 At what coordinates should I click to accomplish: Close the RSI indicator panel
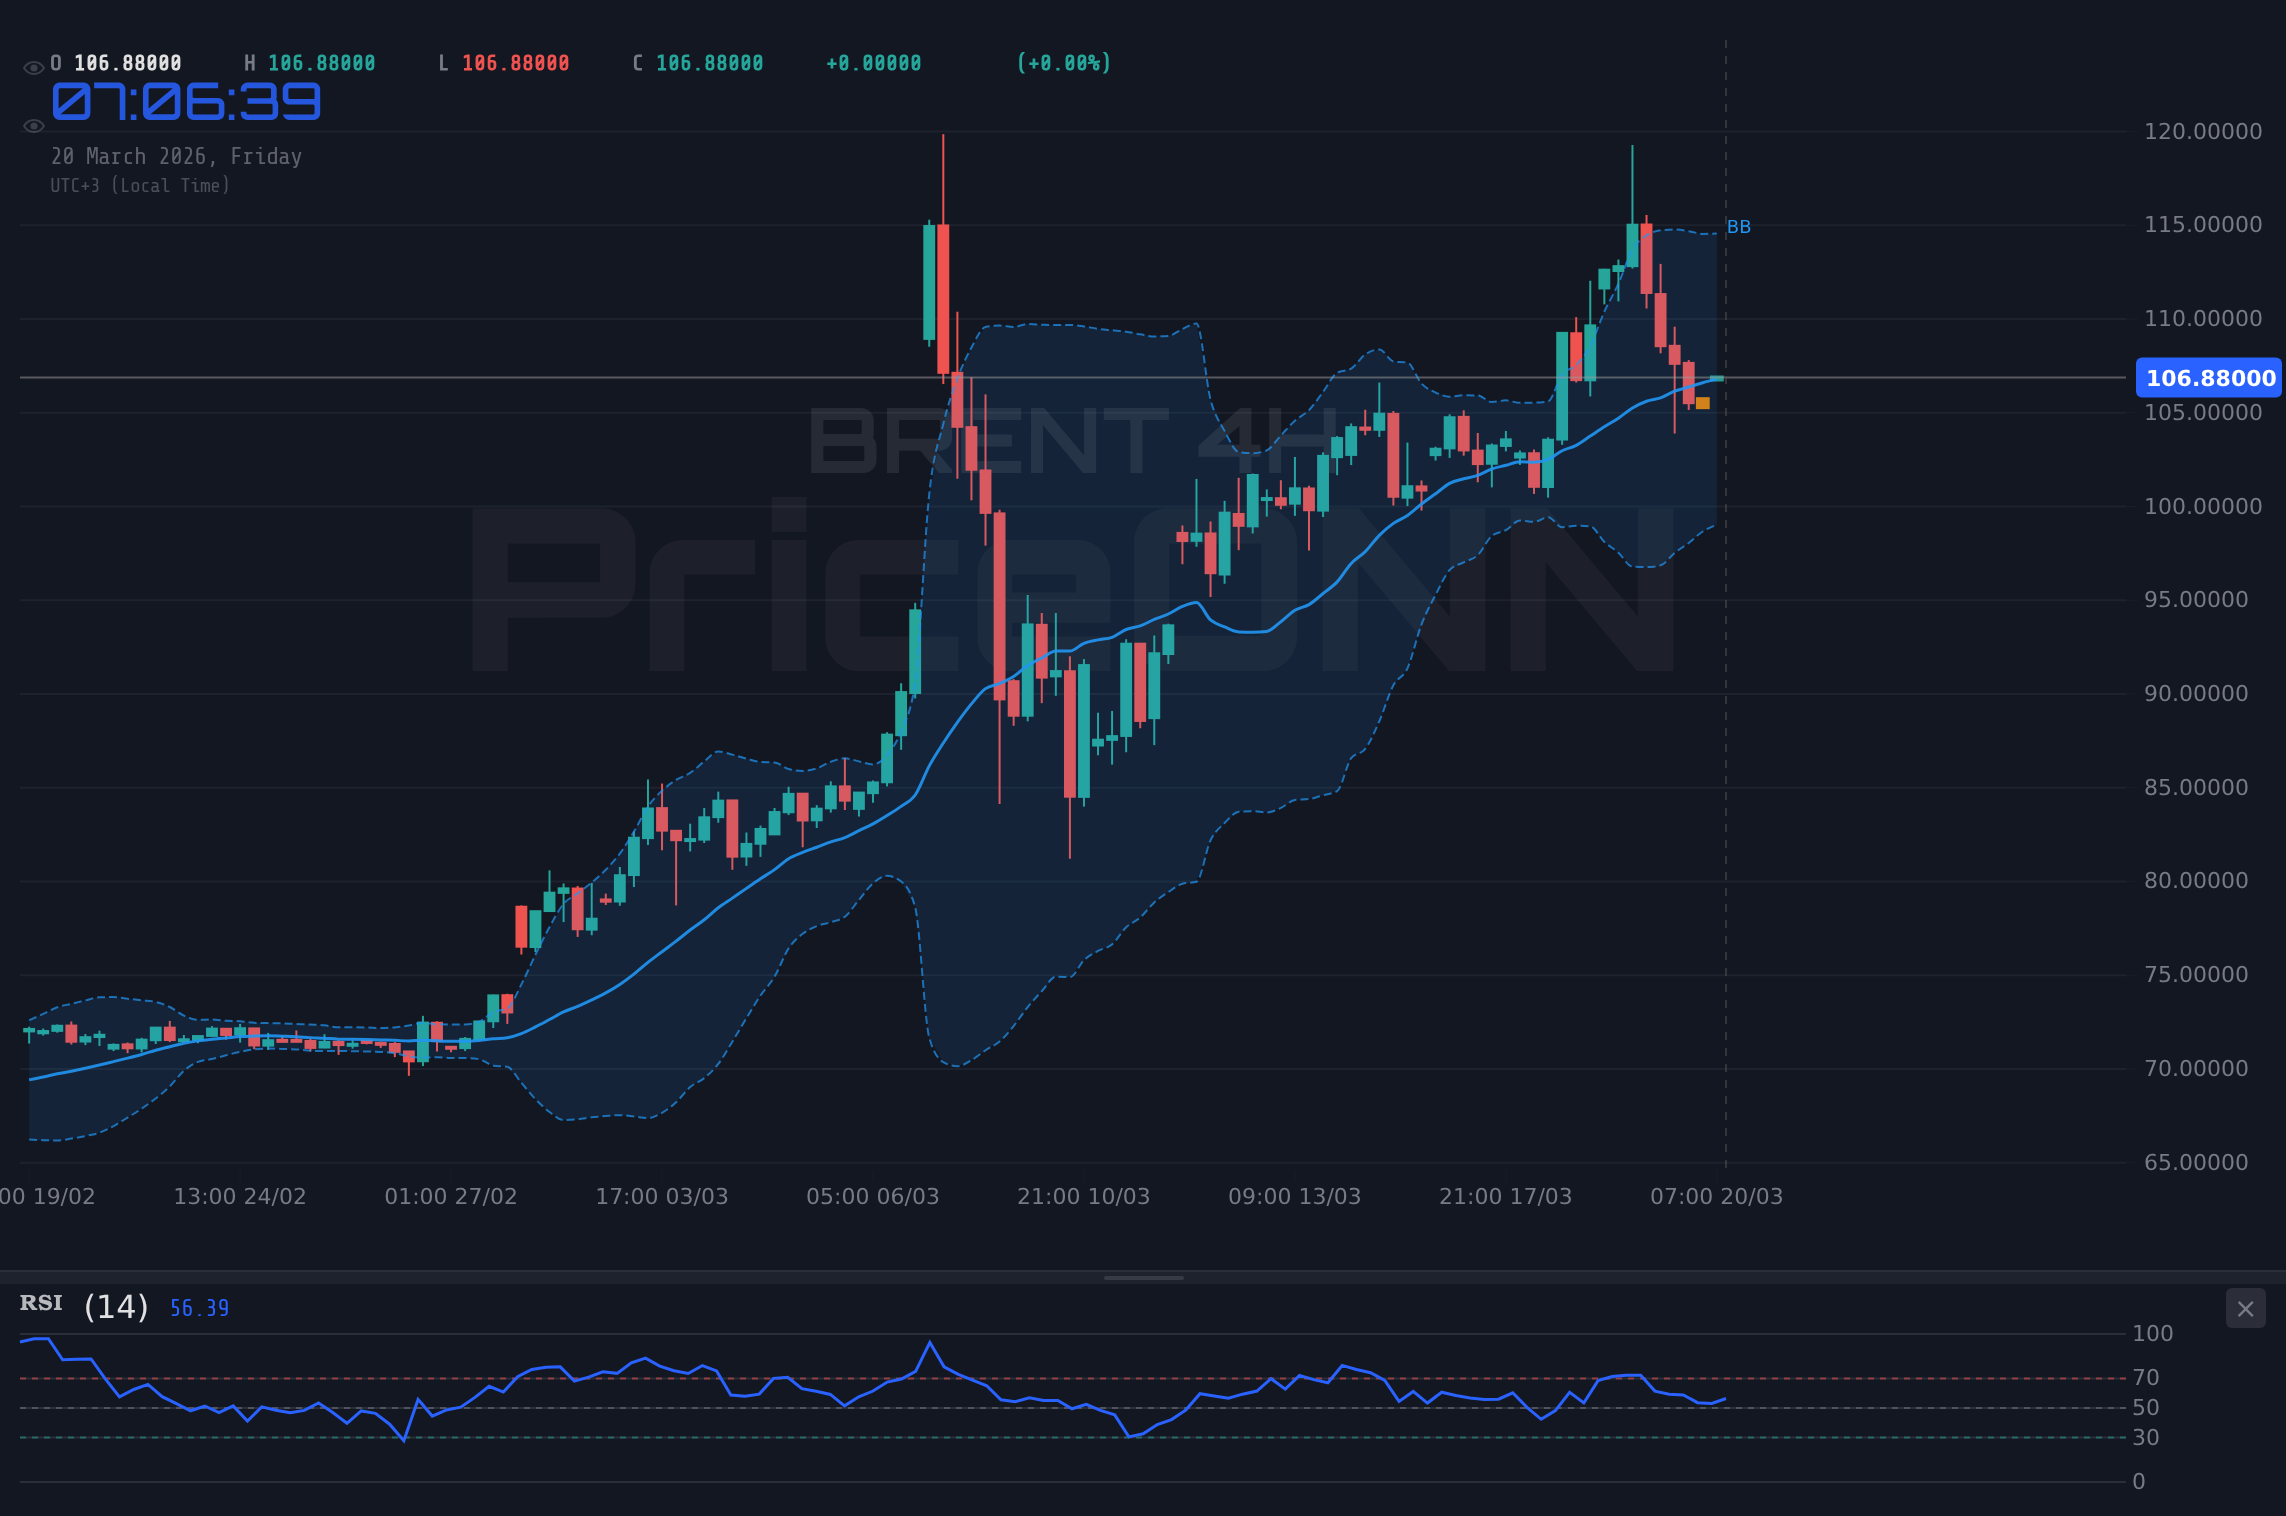click(x=2245, y=1309)
